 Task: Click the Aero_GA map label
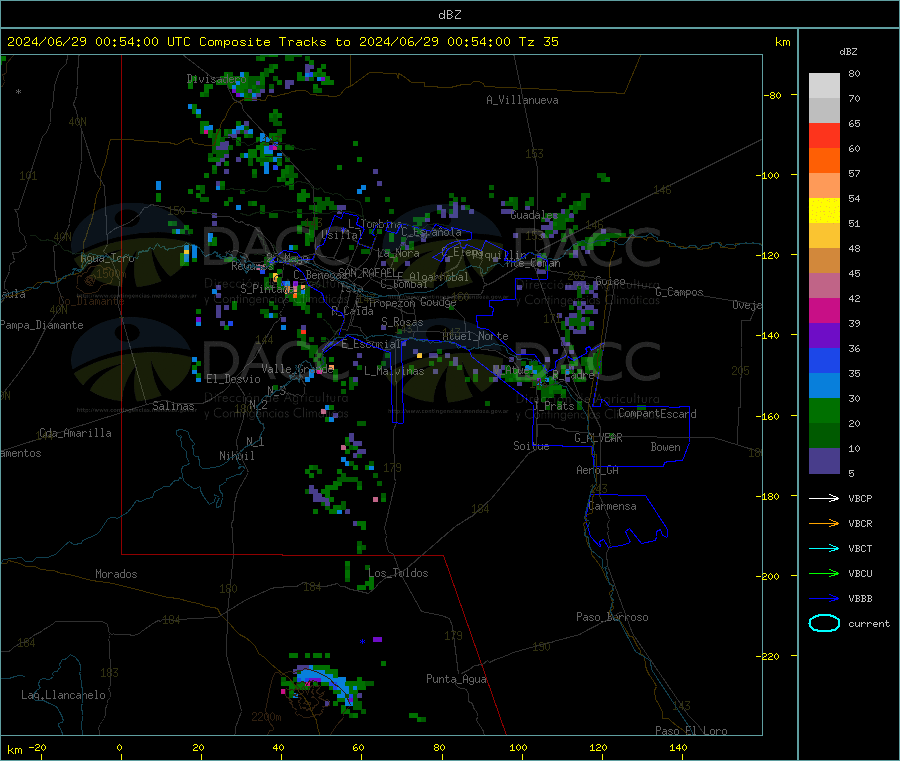tap(598, 471)
